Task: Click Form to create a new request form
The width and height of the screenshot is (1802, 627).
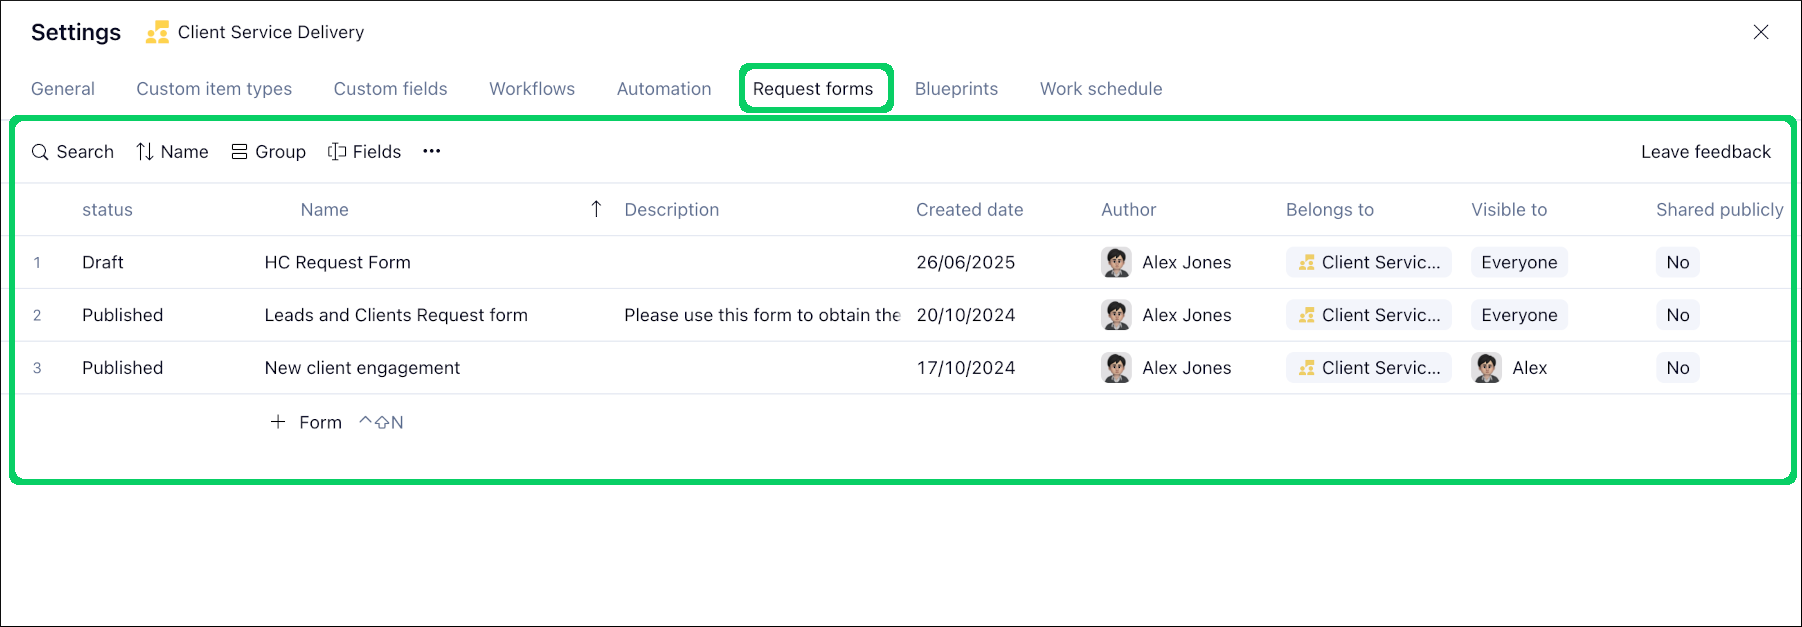Action: tap(320, 421)
